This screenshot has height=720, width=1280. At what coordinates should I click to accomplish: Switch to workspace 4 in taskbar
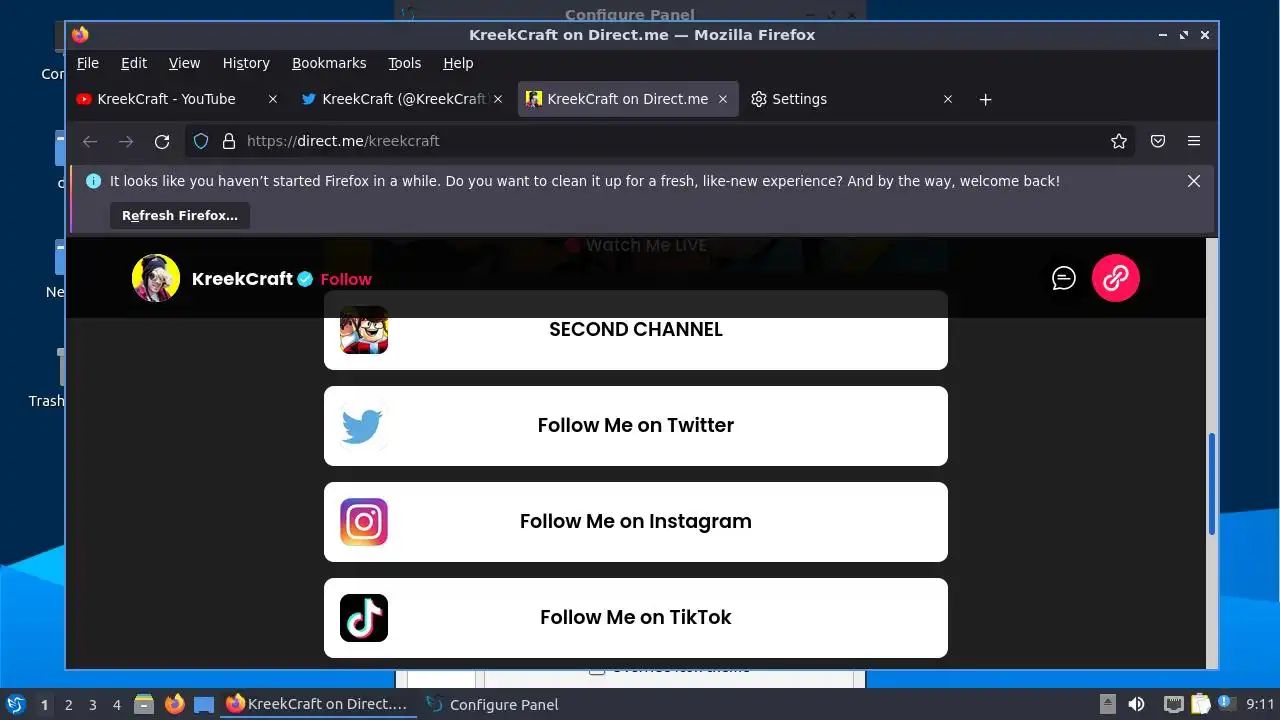tap(117, 704)
